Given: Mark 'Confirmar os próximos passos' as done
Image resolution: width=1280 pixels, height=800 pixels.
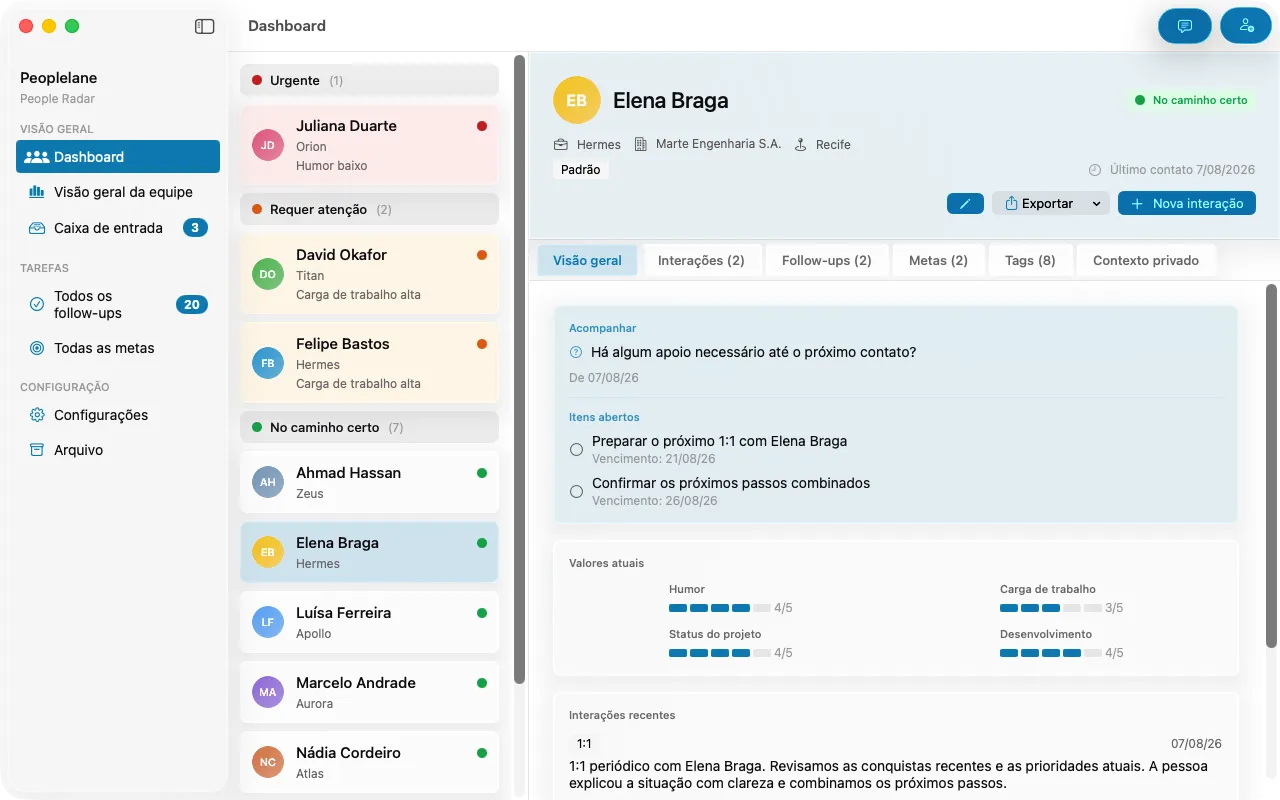Looking at the screenshot, I should 576,492.
